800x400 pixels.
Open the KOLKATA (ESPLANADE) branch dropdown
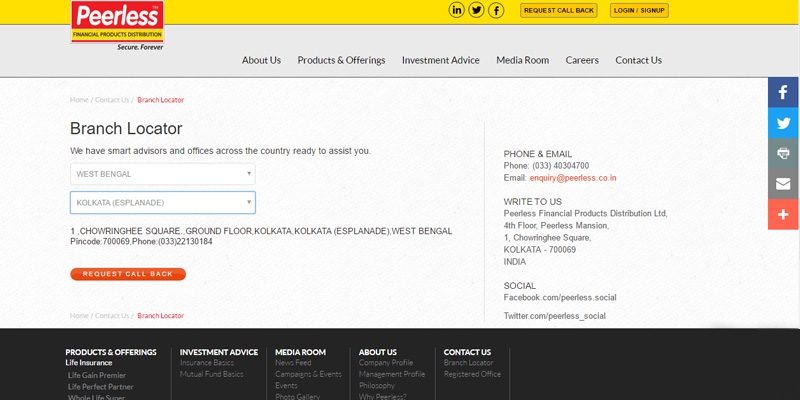[163, 203]
